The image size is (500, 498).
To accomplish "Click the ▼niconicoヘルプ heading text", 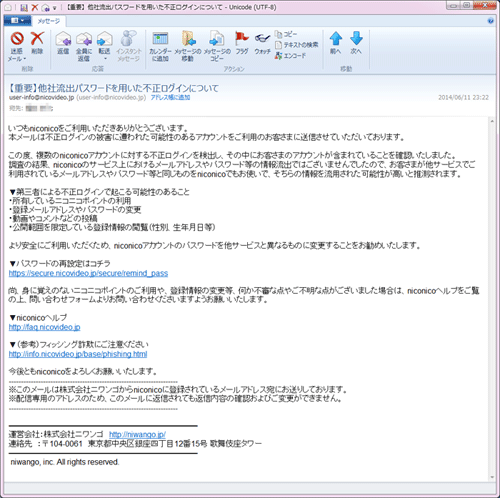I will point(38,318).
